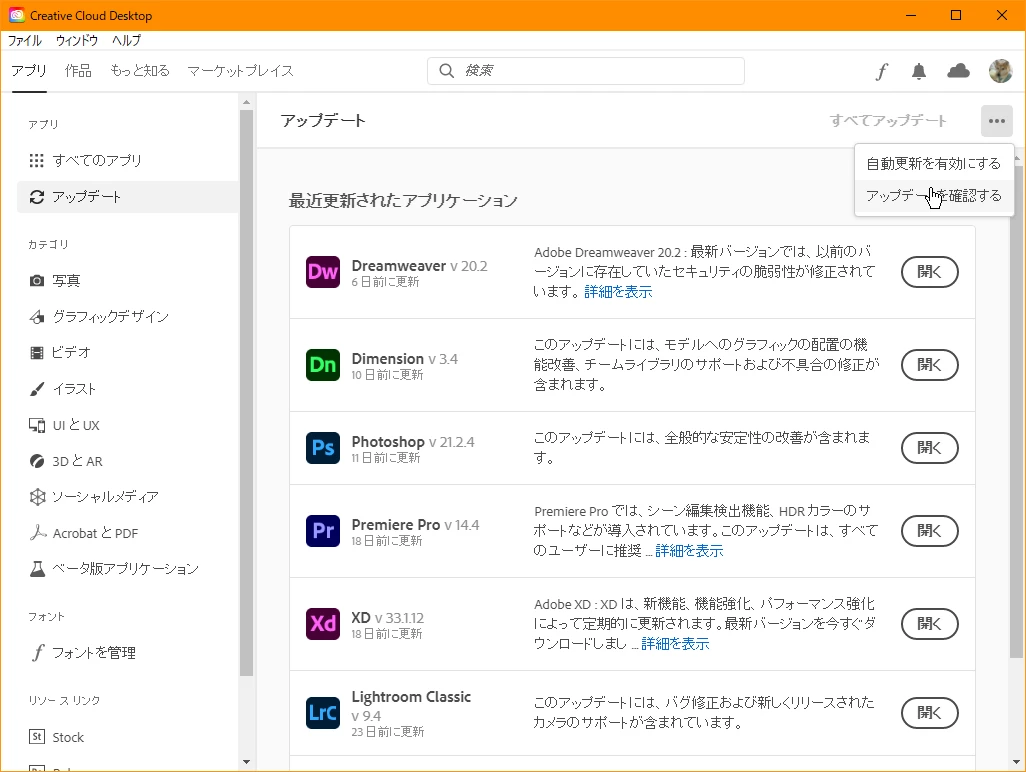Viewport: 1026px width, 772px height.
Task: Open the ビデオ category
Action: tap(128, 353)
